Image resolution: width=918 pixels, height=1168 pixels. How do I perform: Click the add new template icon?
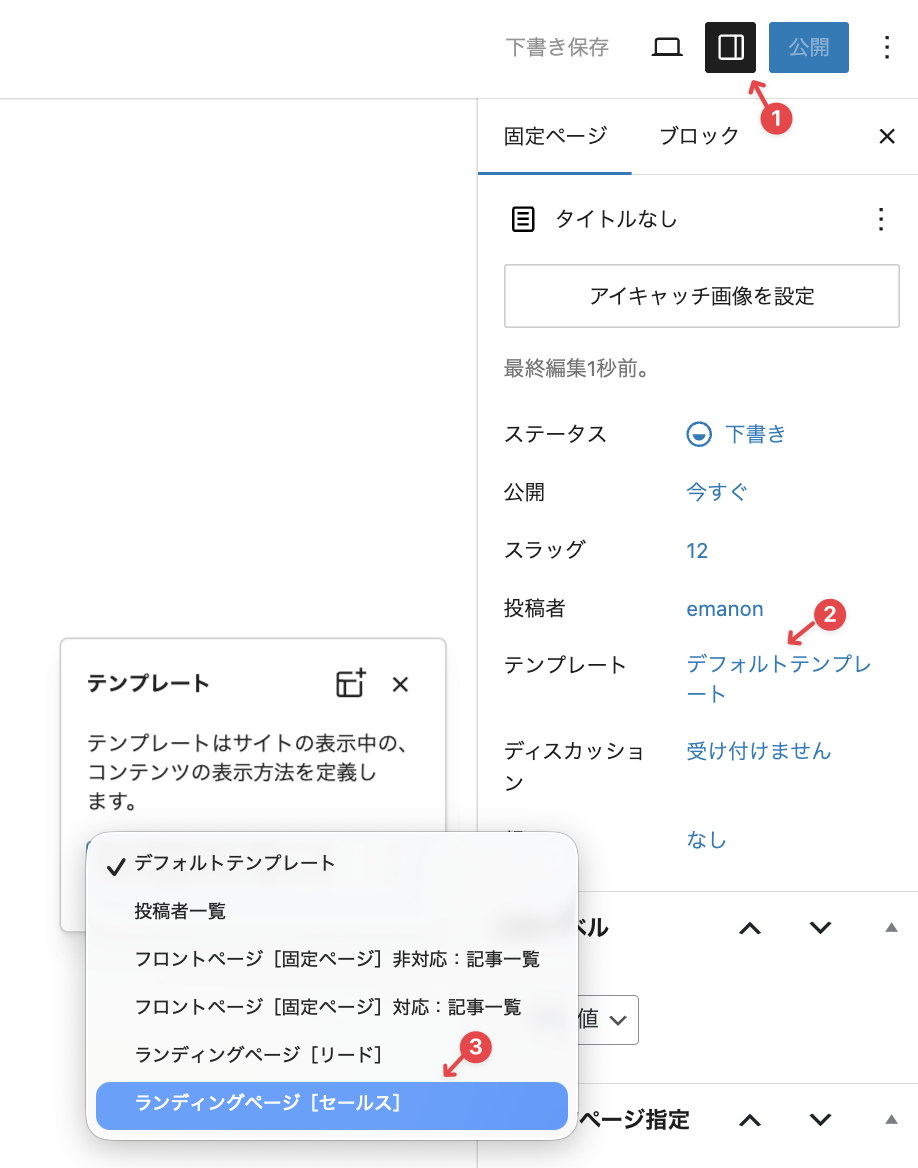click(x=350, y=684)
